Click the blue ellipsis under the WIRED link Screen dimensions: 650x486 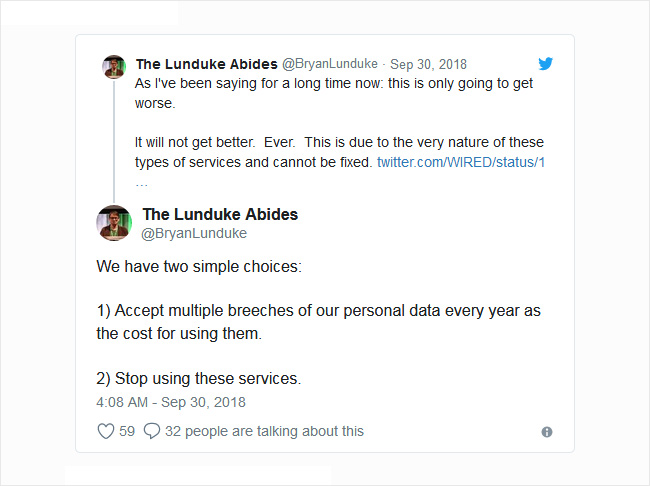pos(141,184)
